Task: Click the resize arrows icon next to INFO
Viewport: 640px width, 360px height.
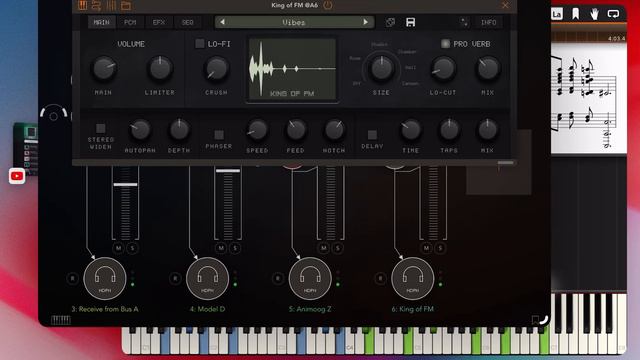Action: (464, 22)
